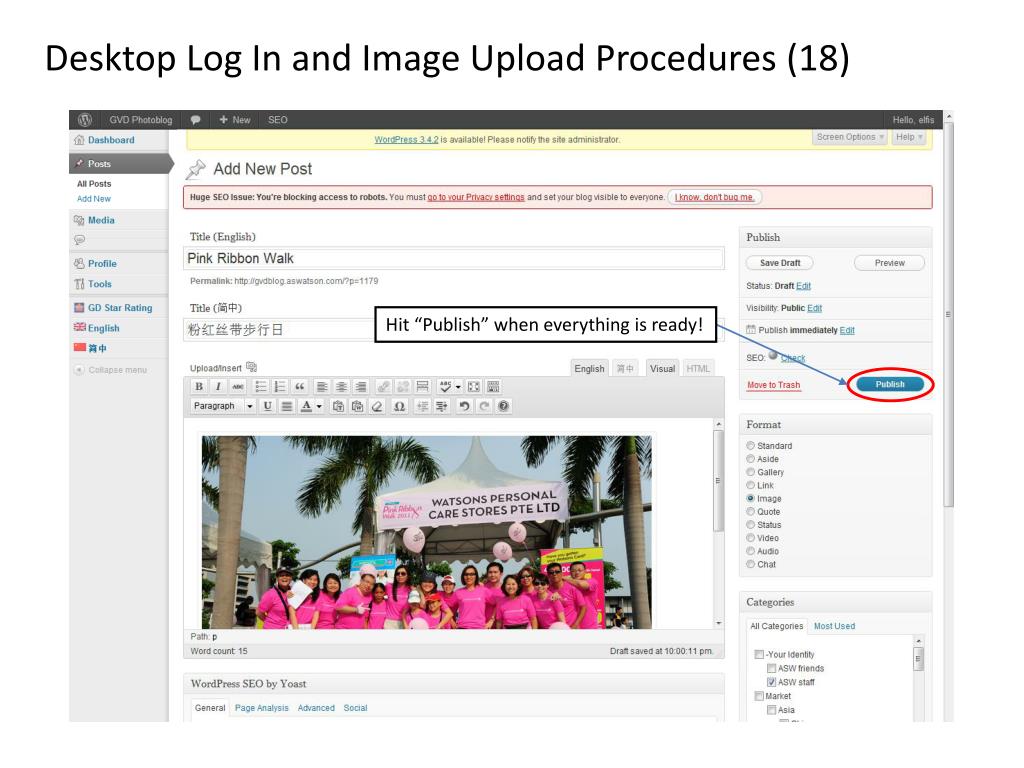Image resolution: width=1024 pixels, height=768 pixels.
Task: Click the WordPress 3.4.2 update link
Action: pyautogui.click(x=406, y=140)
